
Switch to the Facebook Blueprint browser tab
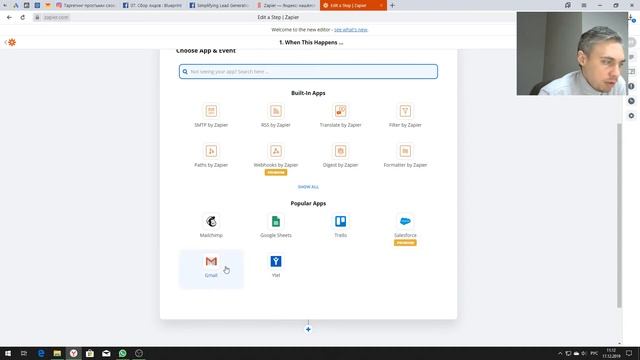tap(152, 5)
